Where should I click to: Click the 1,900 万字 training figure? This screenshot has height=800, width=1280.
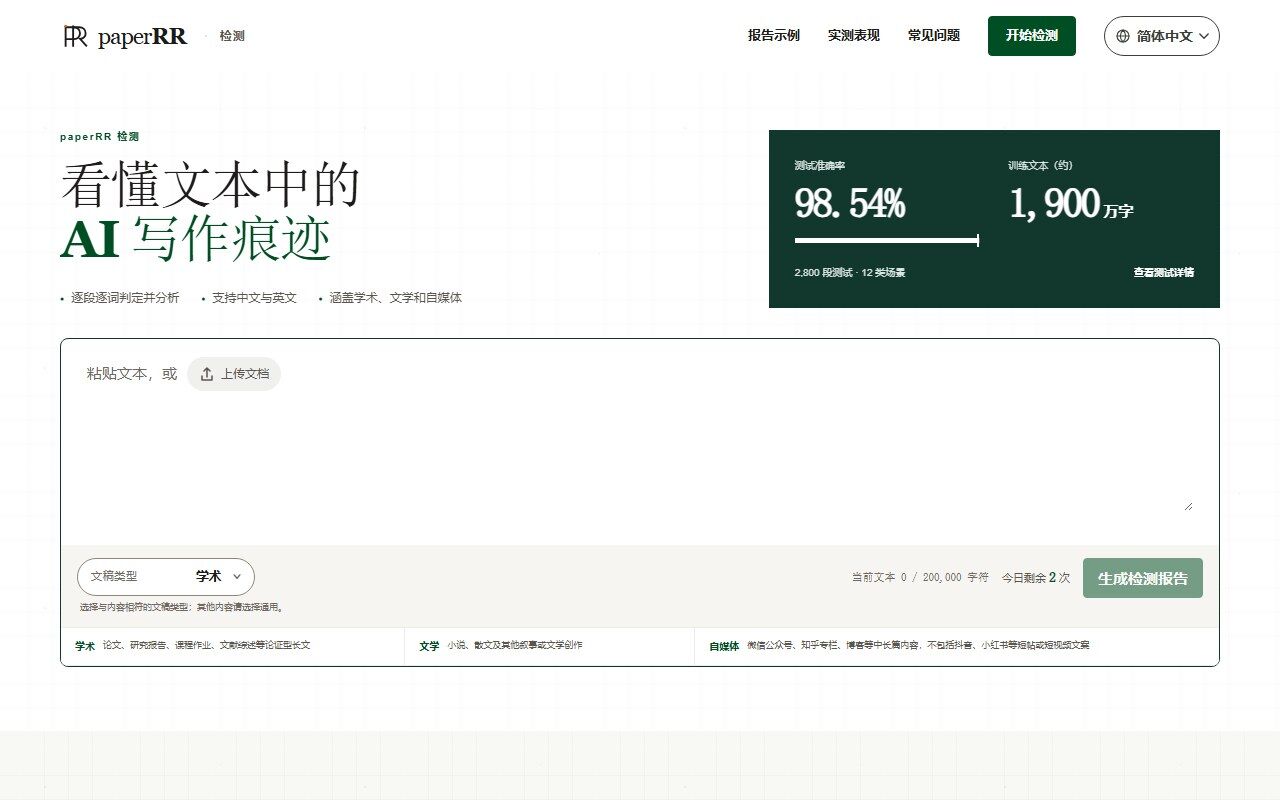click(x=1070, y=203)
